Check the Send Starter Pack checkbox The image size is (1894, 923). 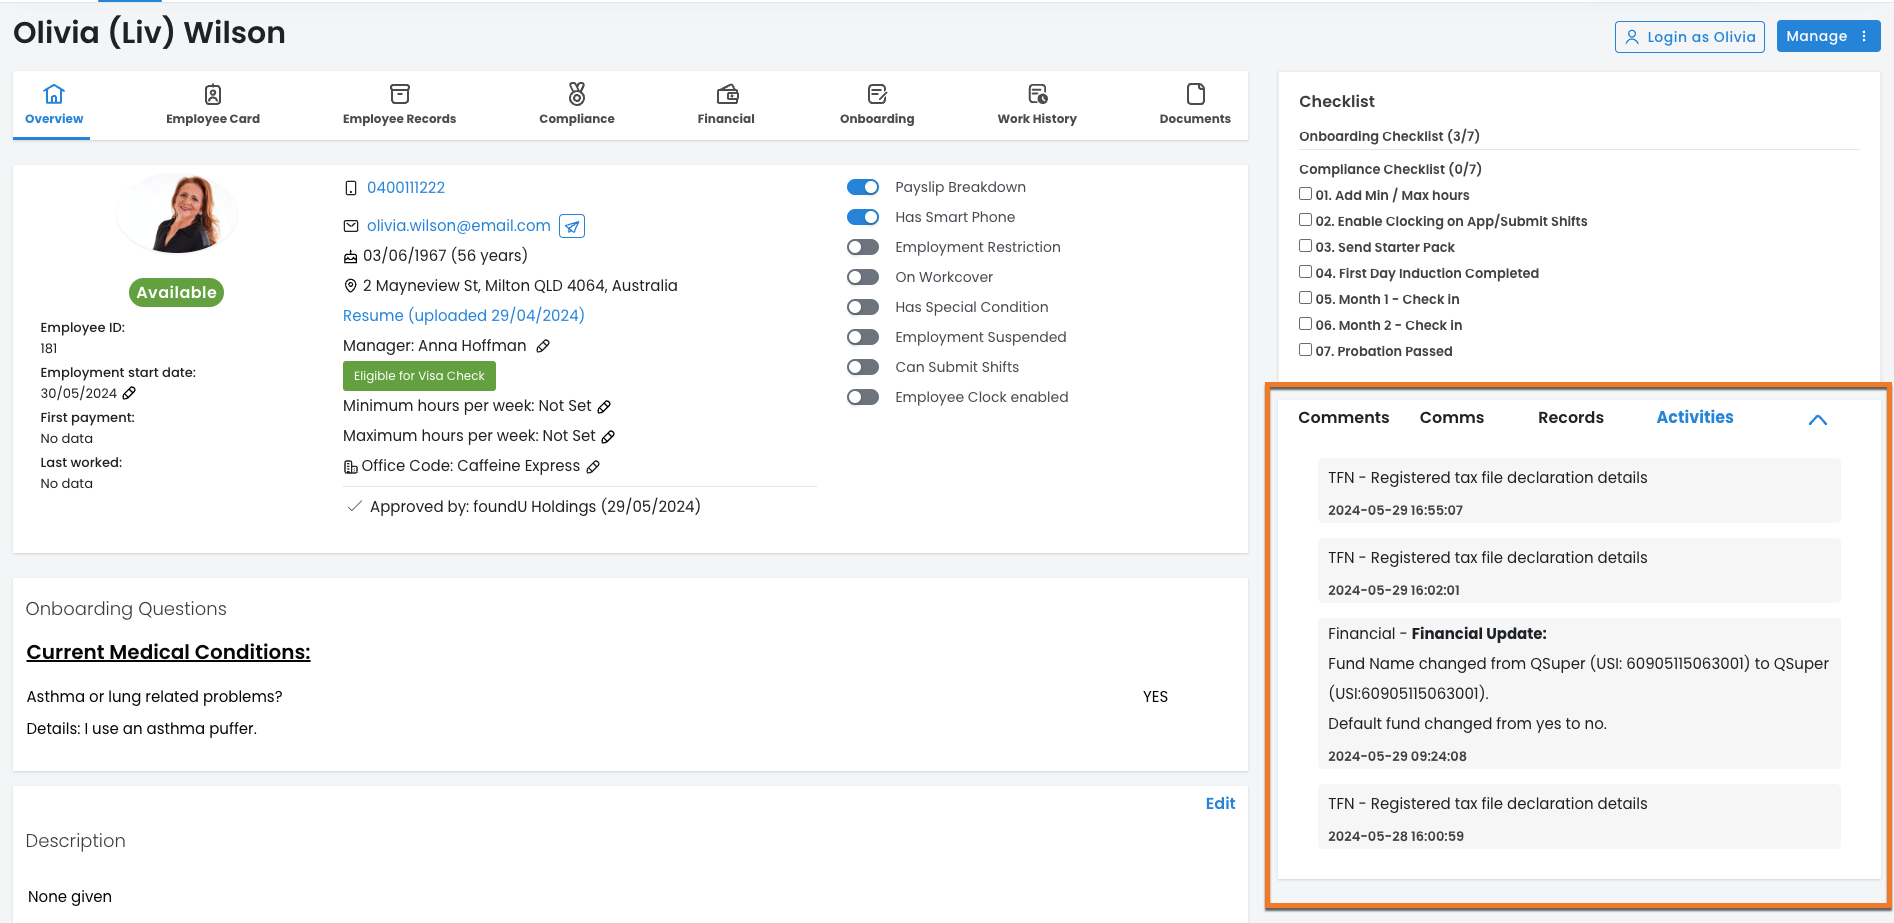[x=1305, y=246]
